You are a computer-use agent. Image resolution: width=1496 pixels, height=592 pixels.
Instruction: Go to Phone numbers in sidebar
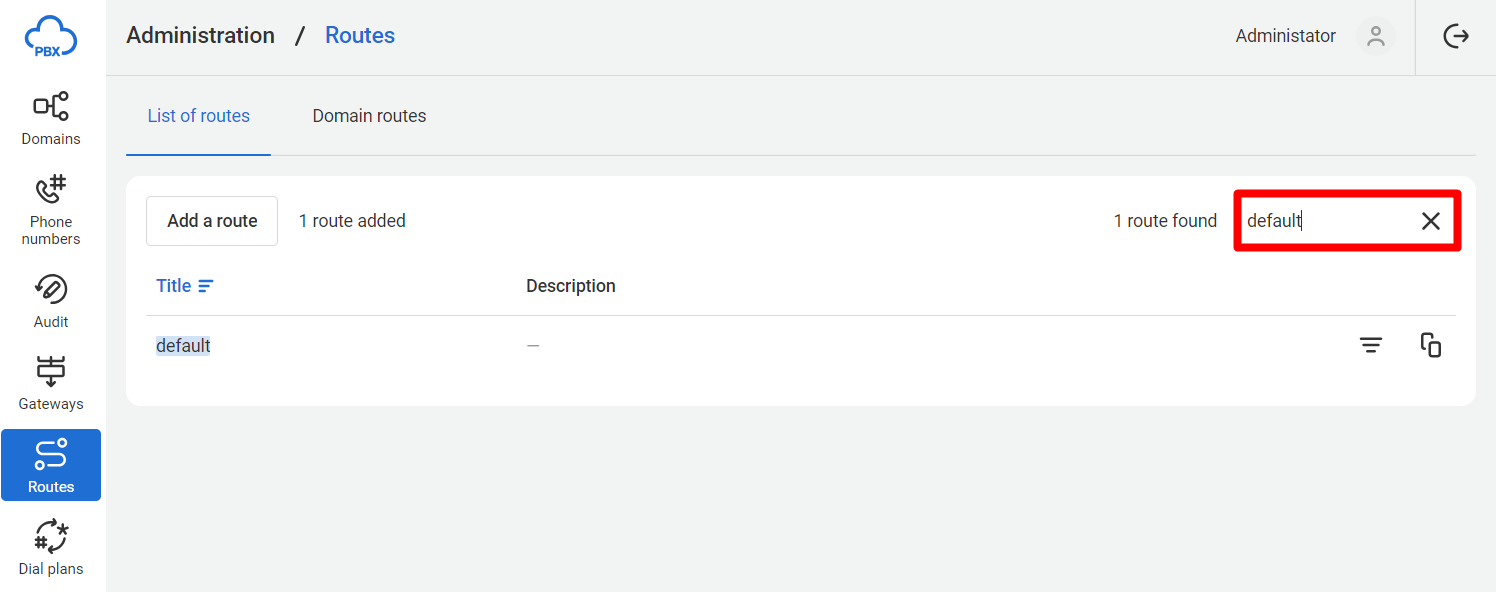coord(51,210)
